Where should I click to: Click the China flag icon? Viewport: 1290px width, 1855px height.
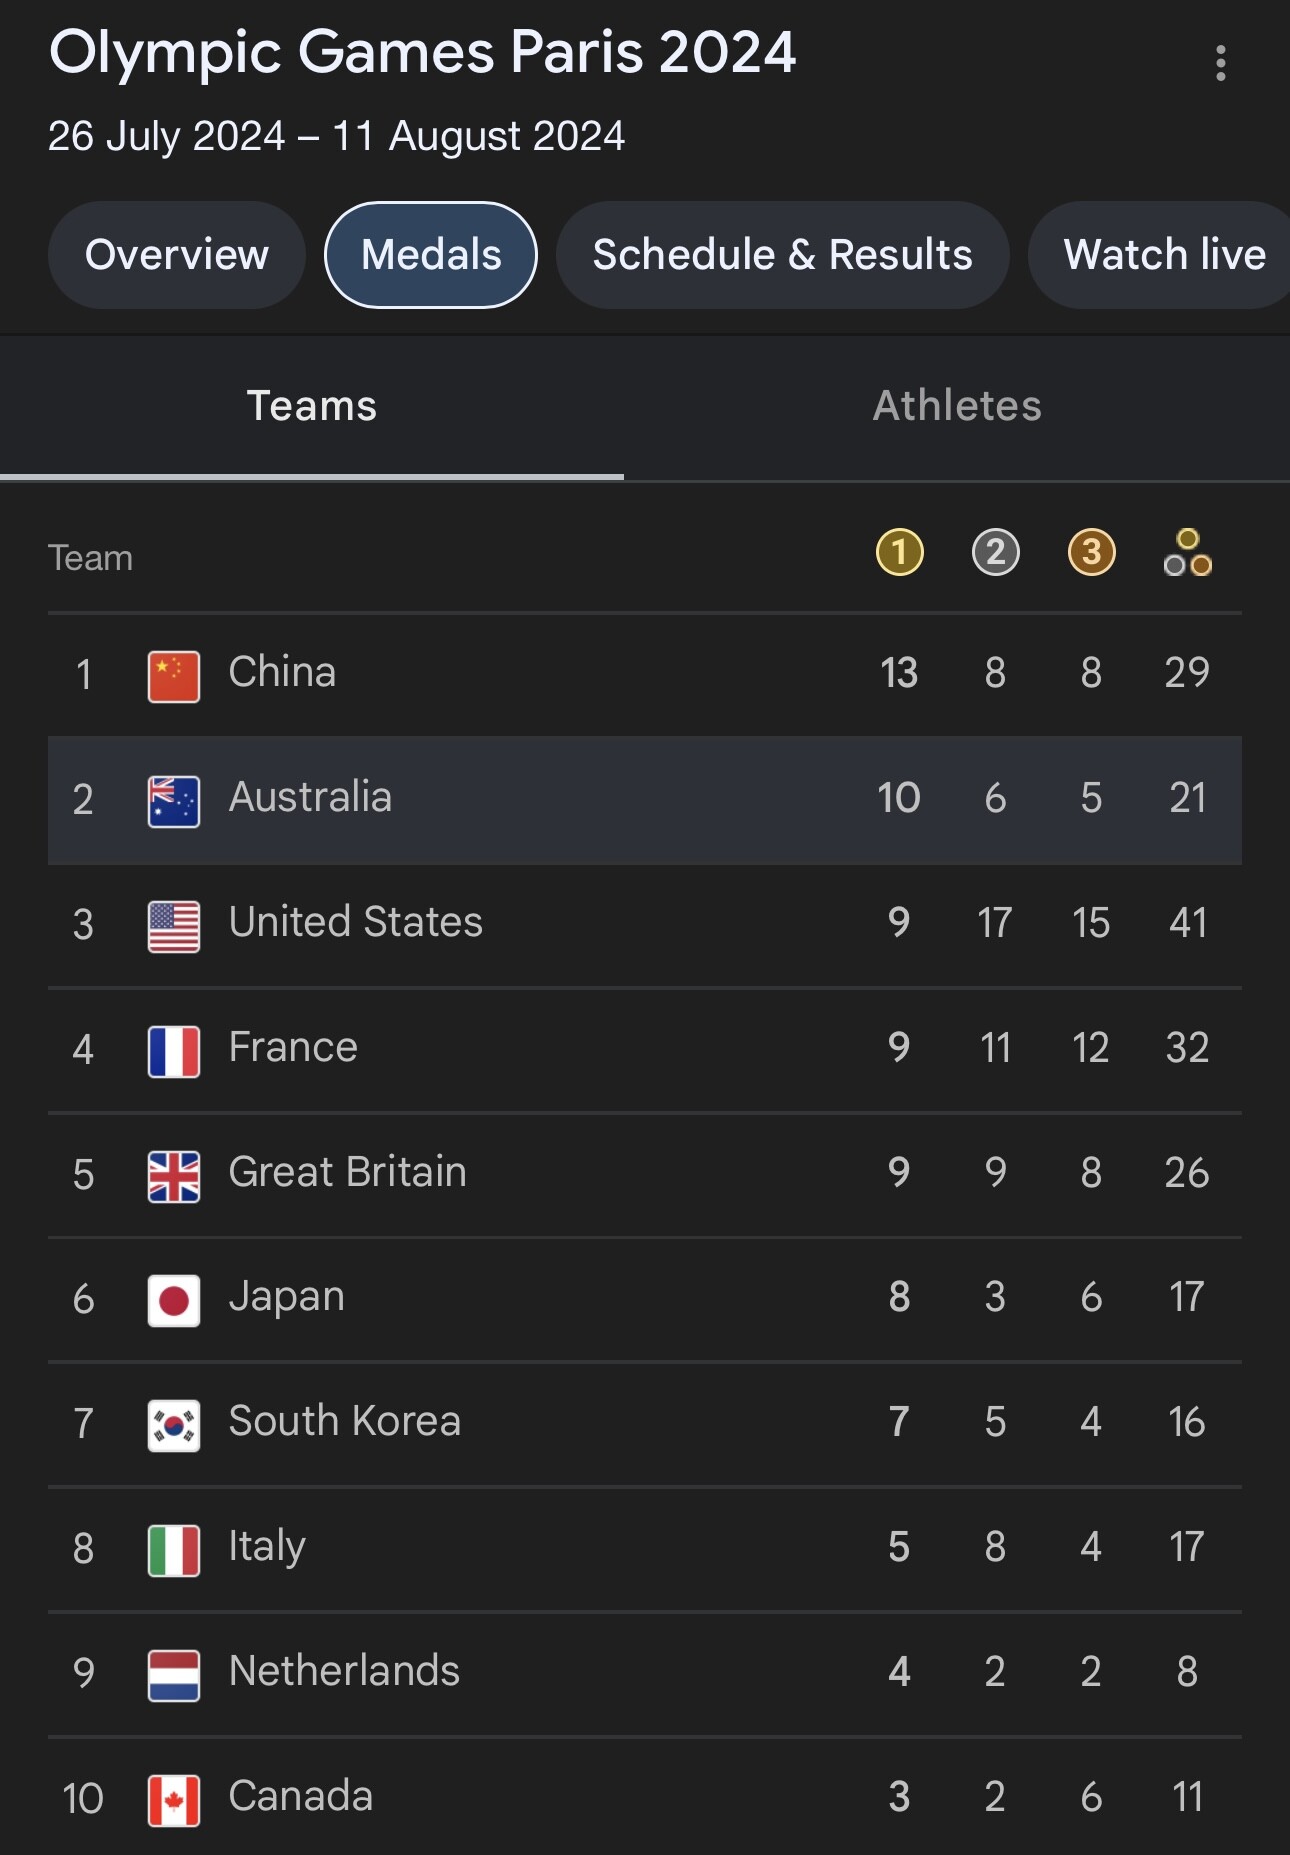[174, 676]
